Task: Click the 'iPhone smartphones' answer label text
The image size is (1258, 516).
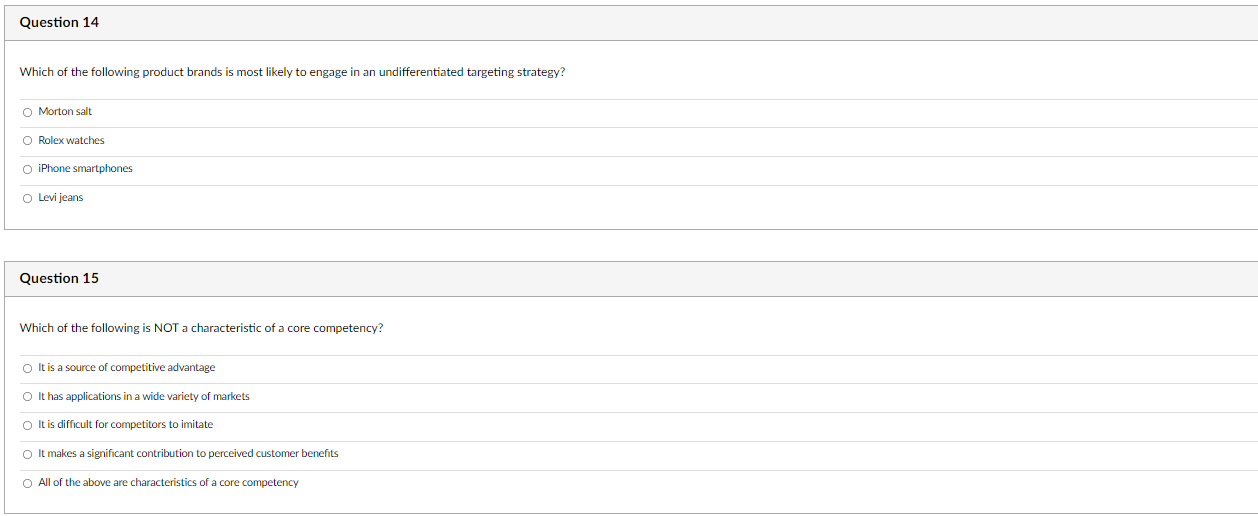Action: pos(85,169)
